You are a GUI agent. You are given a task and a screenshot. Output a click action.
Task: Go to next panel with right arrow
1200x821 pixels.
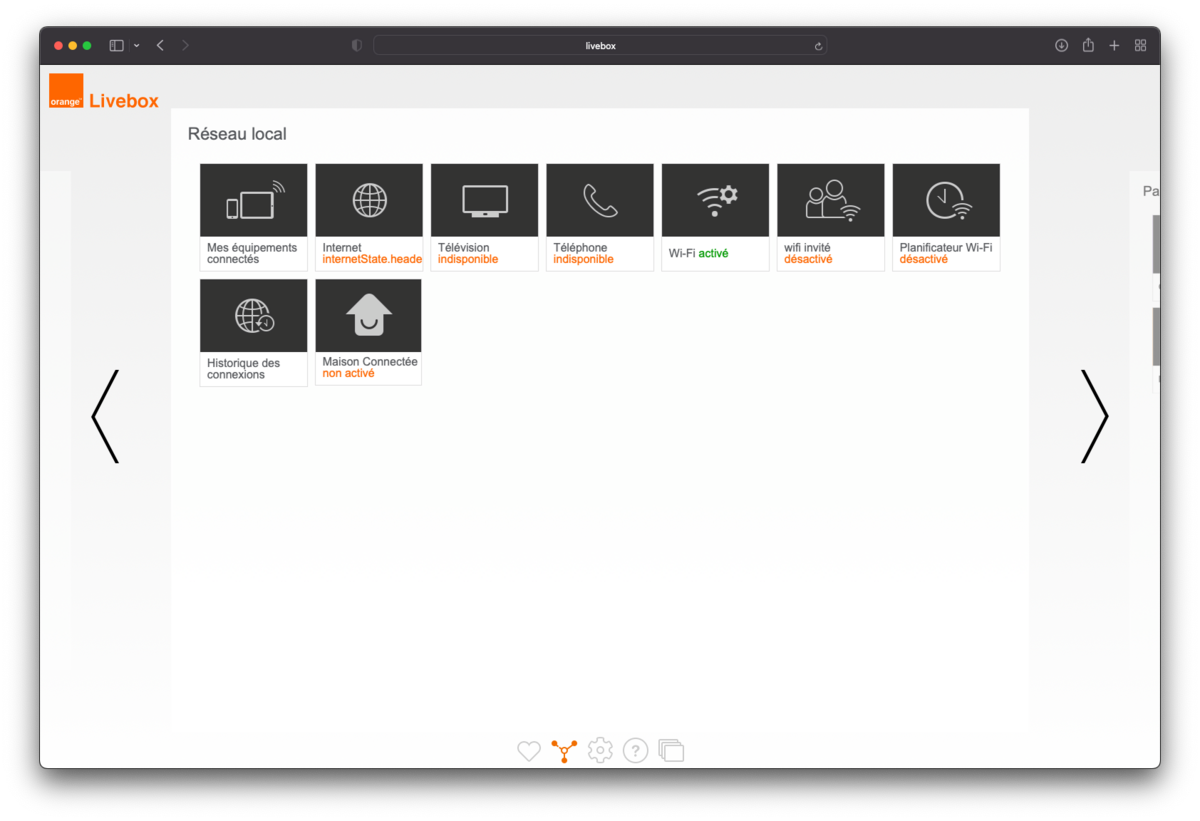[x=1095, y=416]
